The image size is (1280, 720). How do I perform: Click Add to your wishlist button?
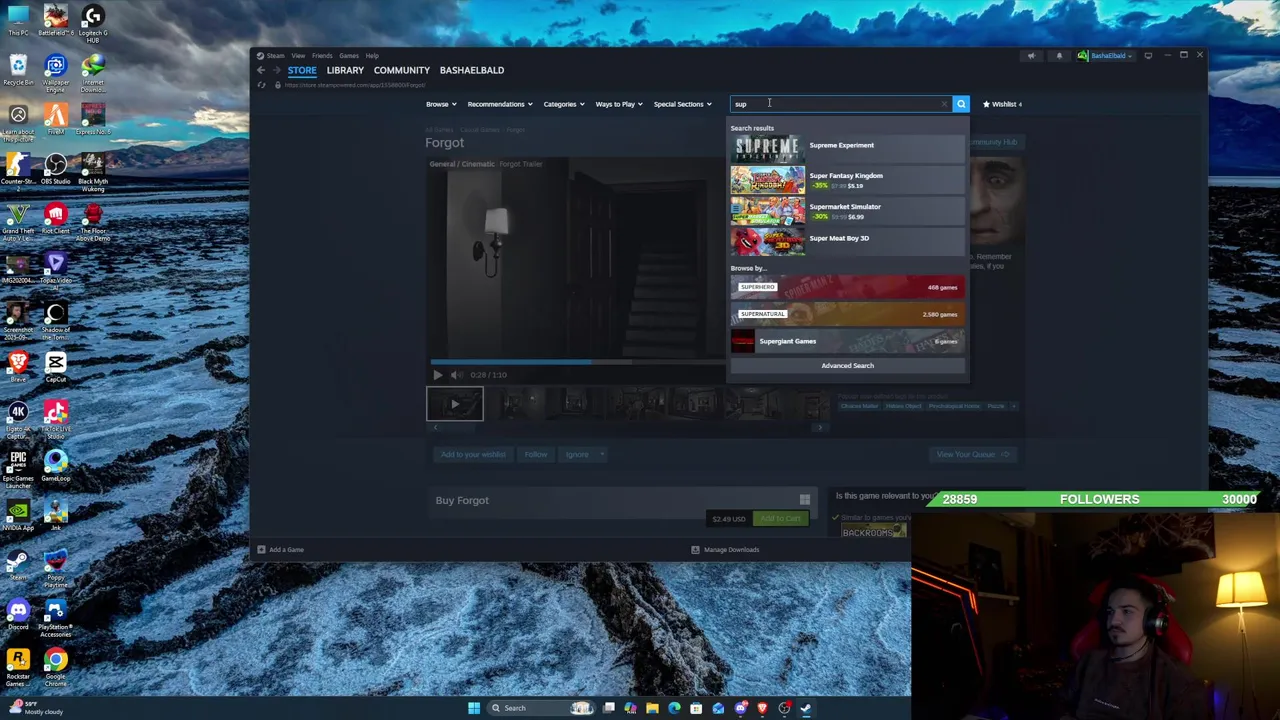pyautogui.click(x=473, y=454)
